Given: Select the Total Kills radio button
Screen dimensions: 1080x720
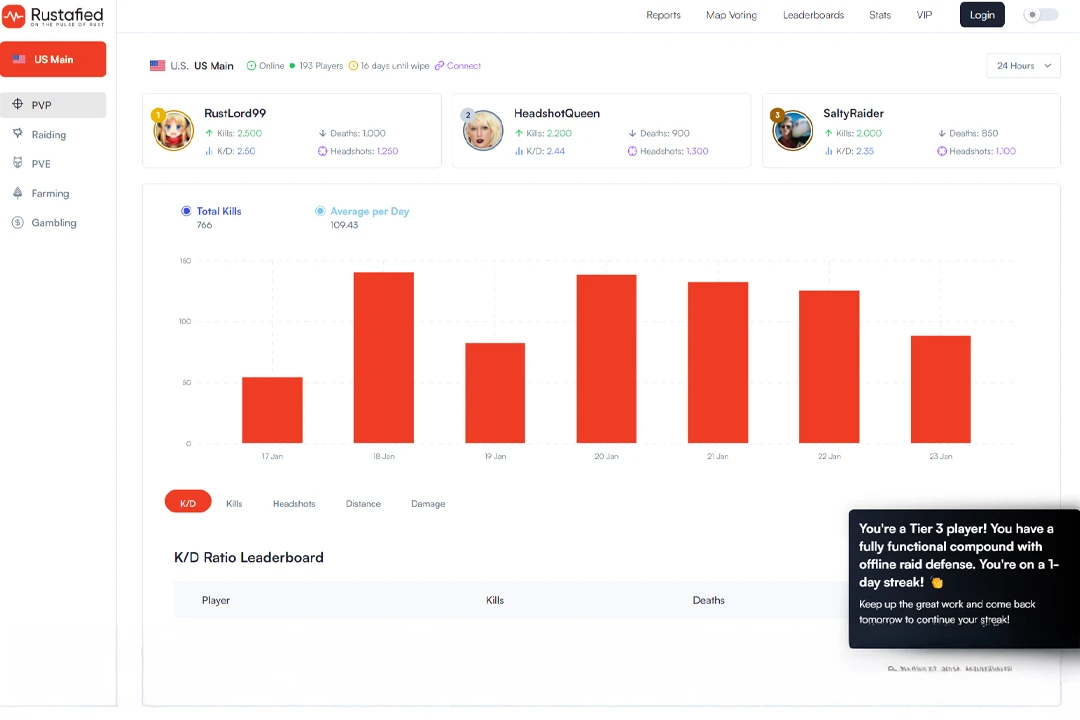Looking at the screenshot, I should pos(186,211).
